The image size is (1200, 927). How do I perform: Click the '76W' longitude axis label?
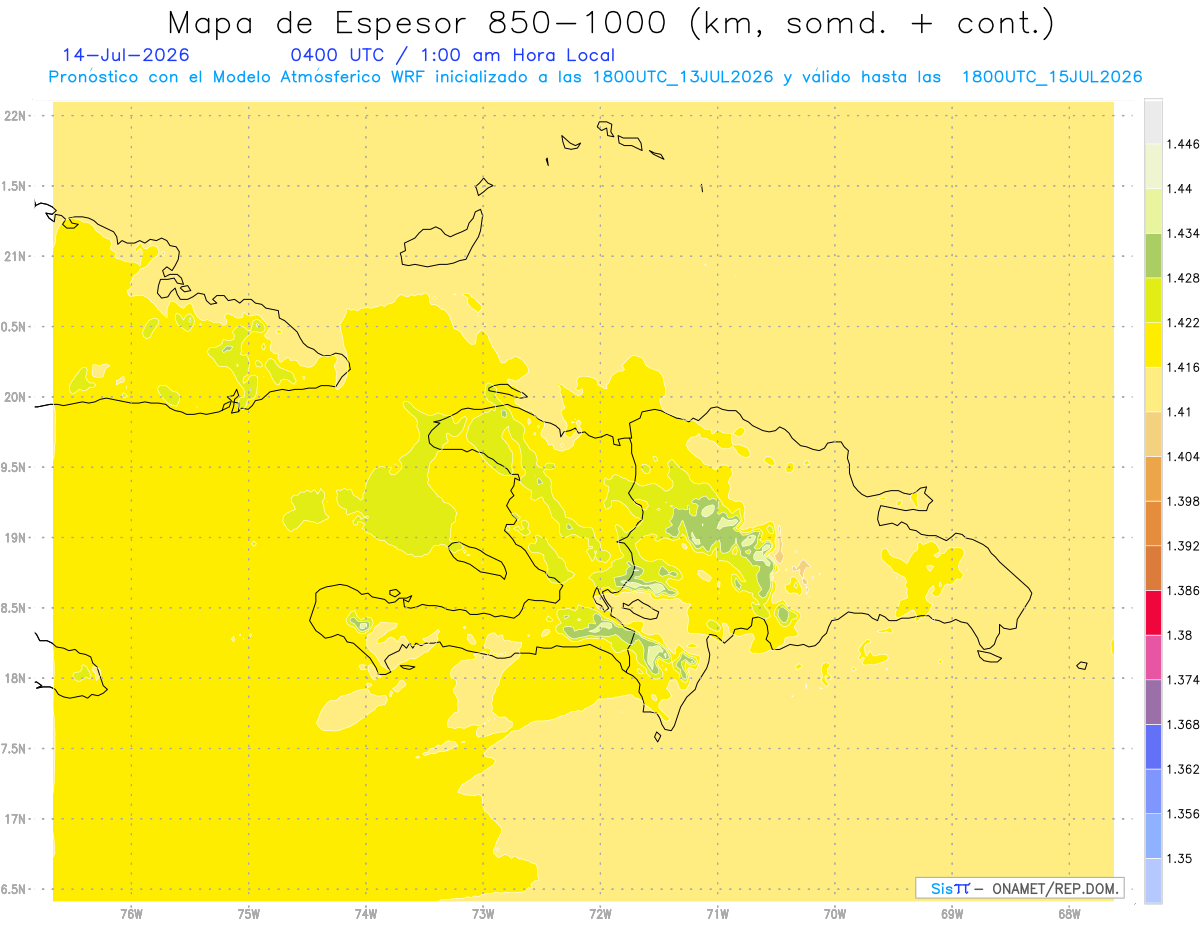(x=131, y=915)
